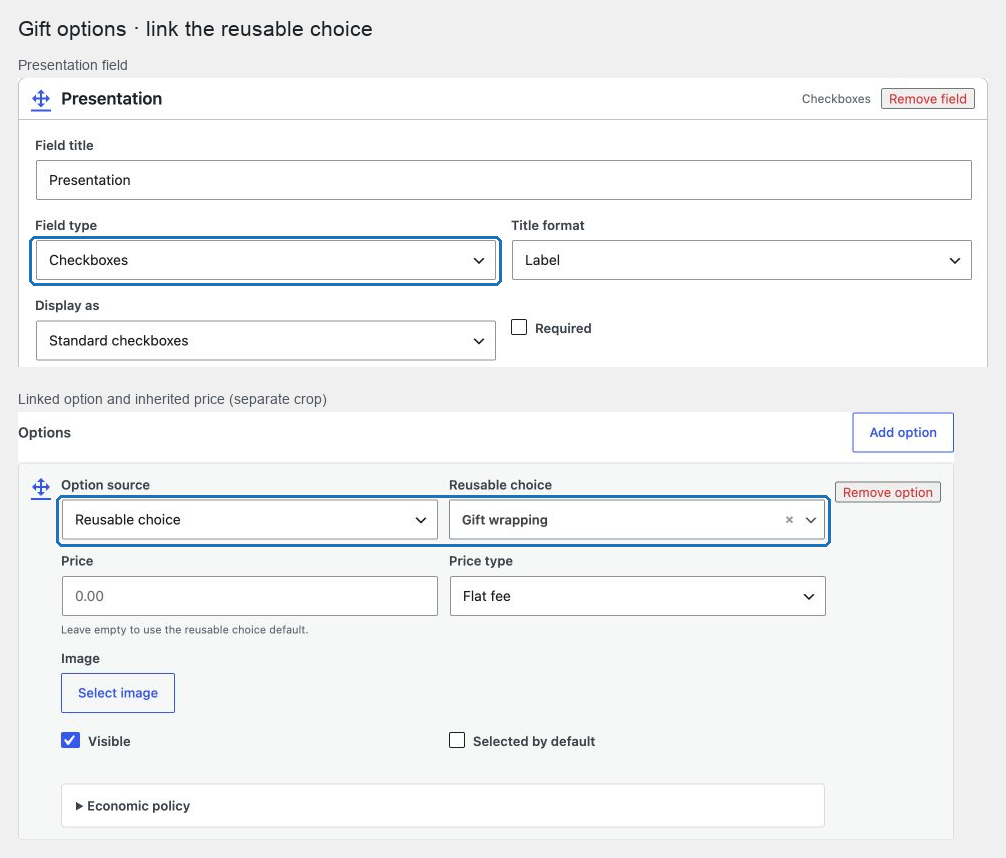Open the Reusable choice Gift wrapping dropdown

(638, 520)
